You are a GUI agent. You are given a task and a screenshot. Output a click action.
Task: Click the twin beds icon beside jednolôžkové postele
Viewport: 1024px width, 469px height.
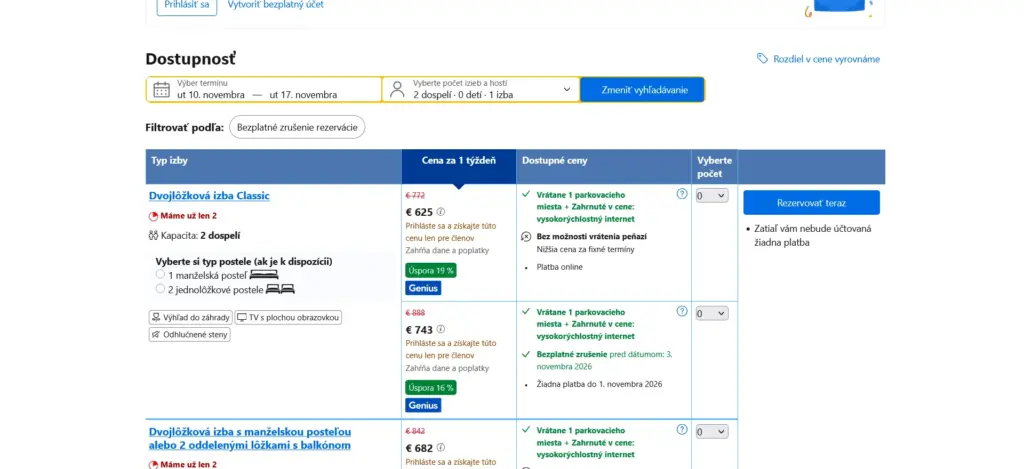pos(280,289)
